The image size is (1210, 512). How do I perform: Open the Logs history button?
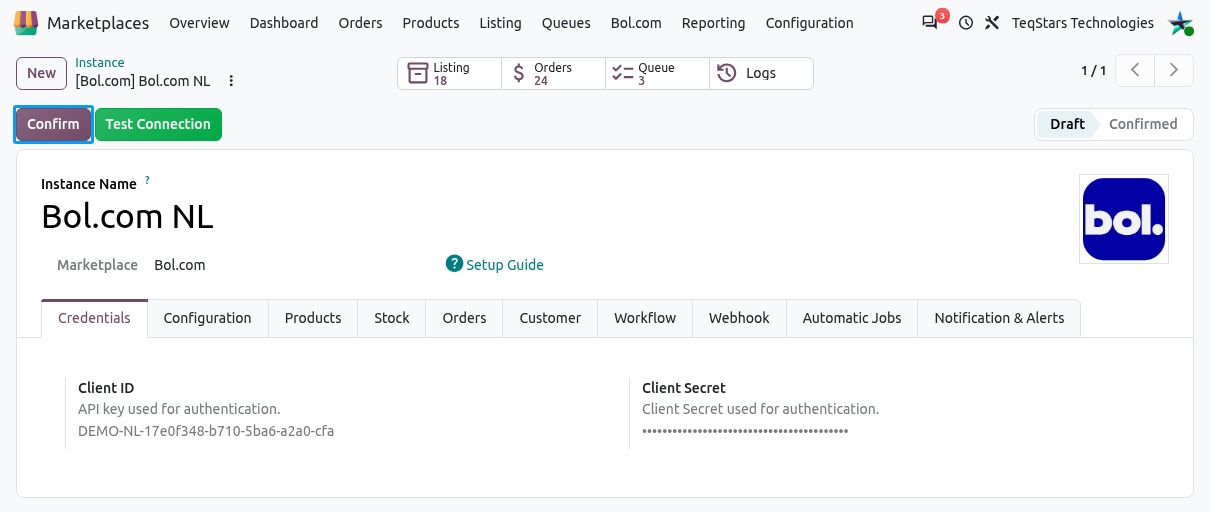point(761,73)
